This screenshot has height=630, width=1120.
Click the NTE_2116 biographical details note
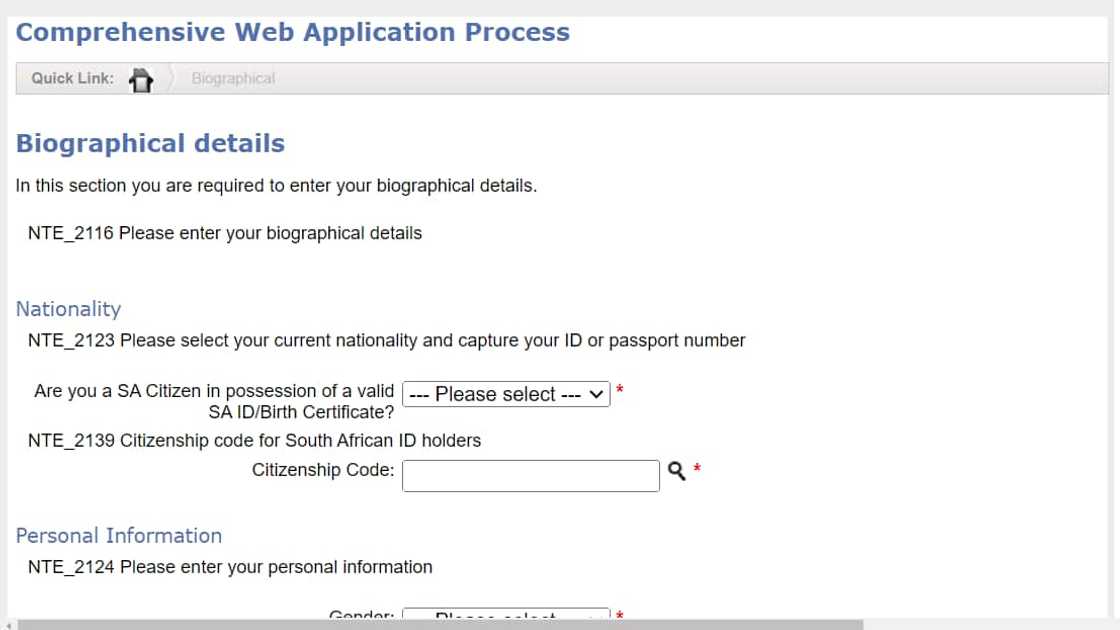pos(225,233)
